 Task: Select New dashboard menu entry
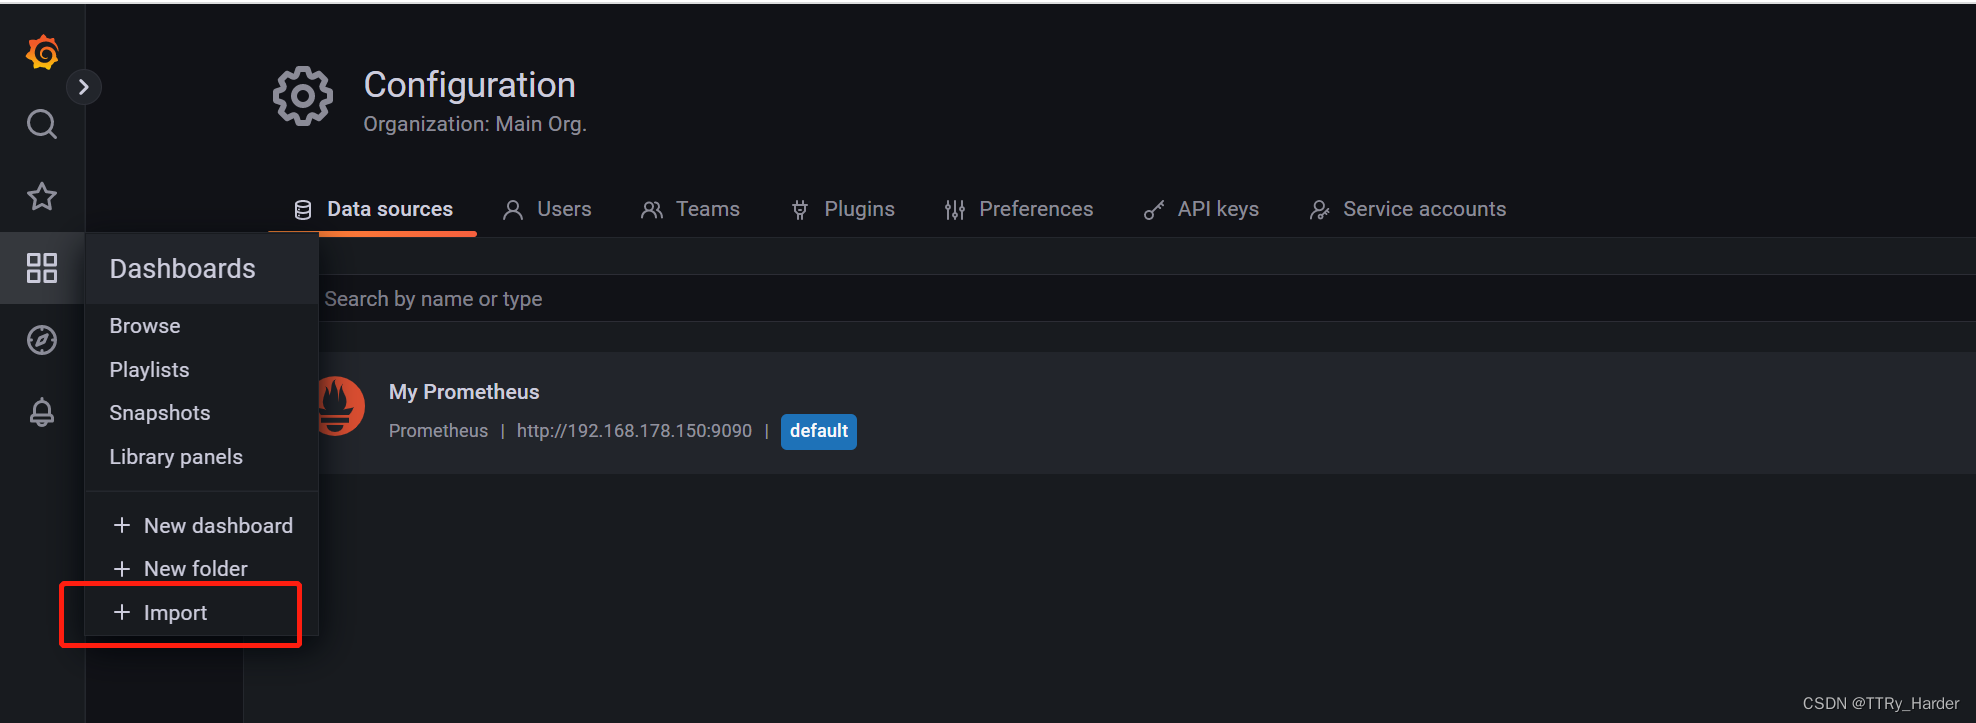click(202, 526)
